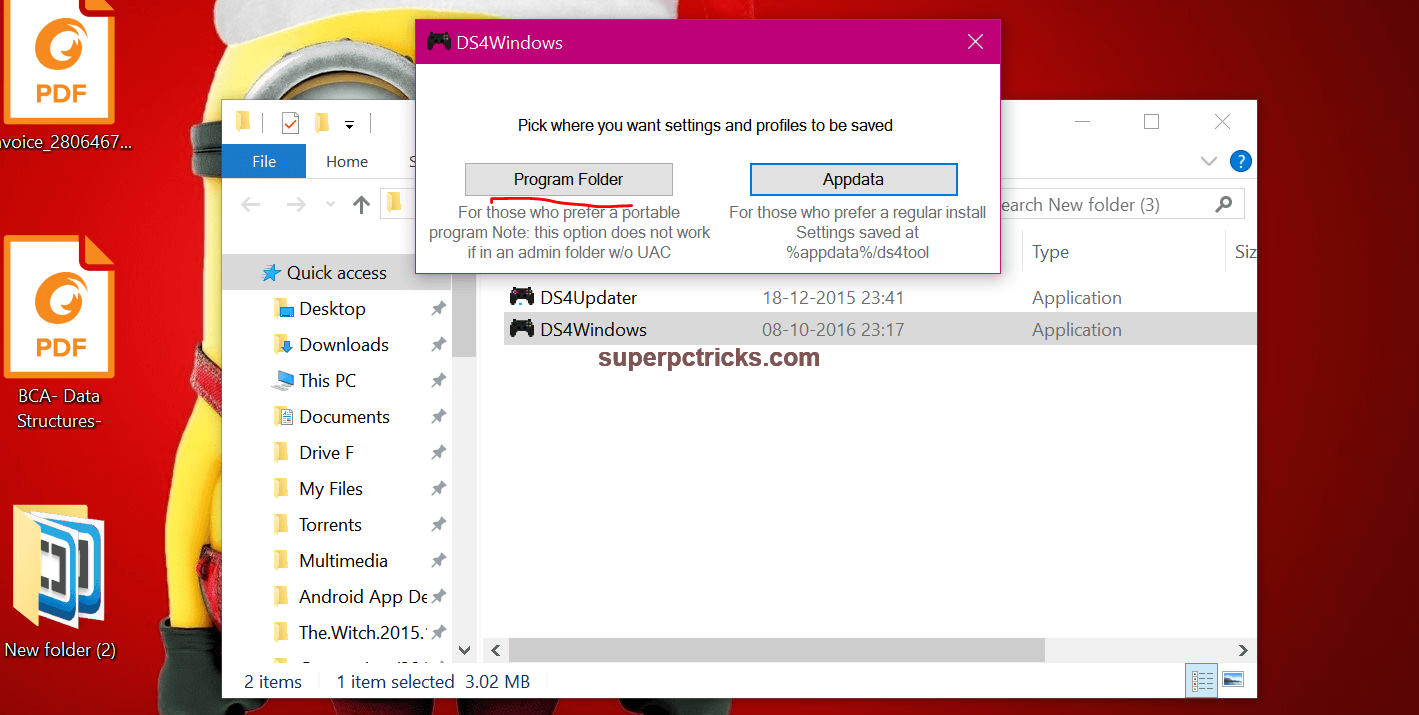Navigate up one folder level
The height and width of the screenshot is (715, 1419).
362,205
